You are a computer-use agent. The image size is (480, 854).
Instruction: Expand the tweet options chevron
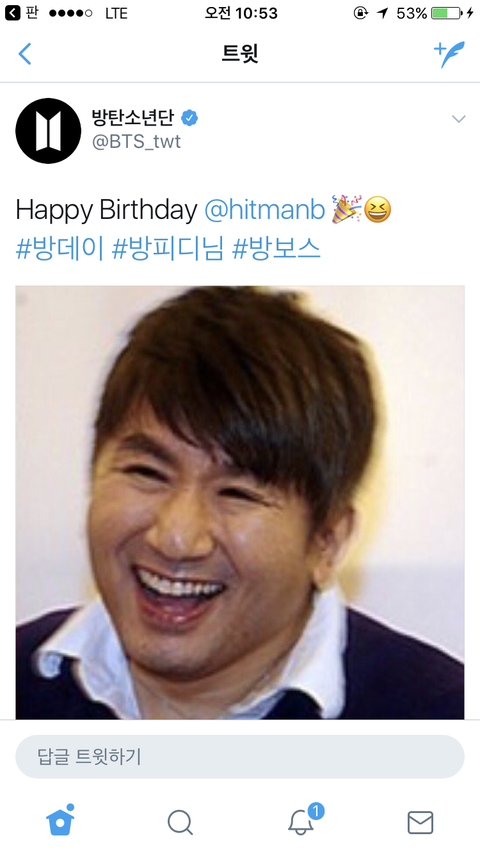tap(459, 119)
